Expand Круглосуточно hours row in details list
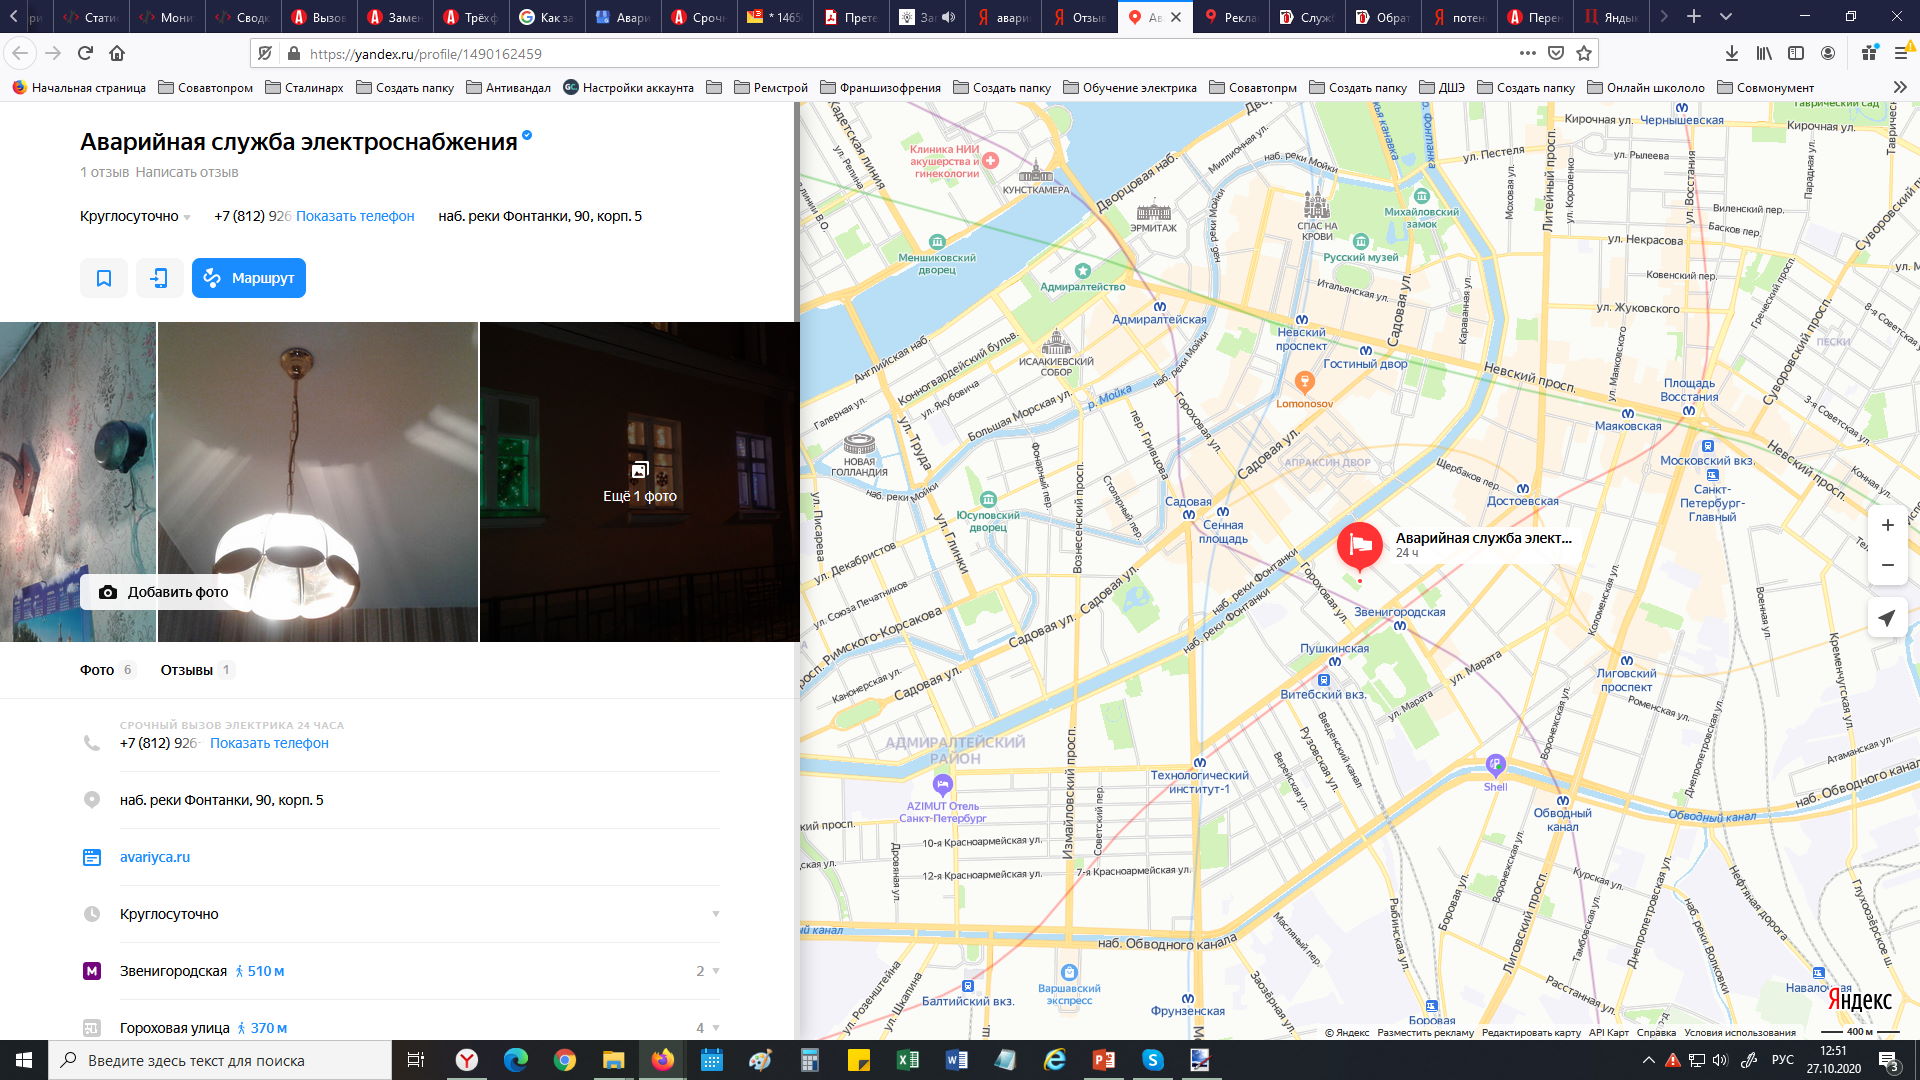The width and height of the screenshot is (1920, 1080). coord(715,914)
